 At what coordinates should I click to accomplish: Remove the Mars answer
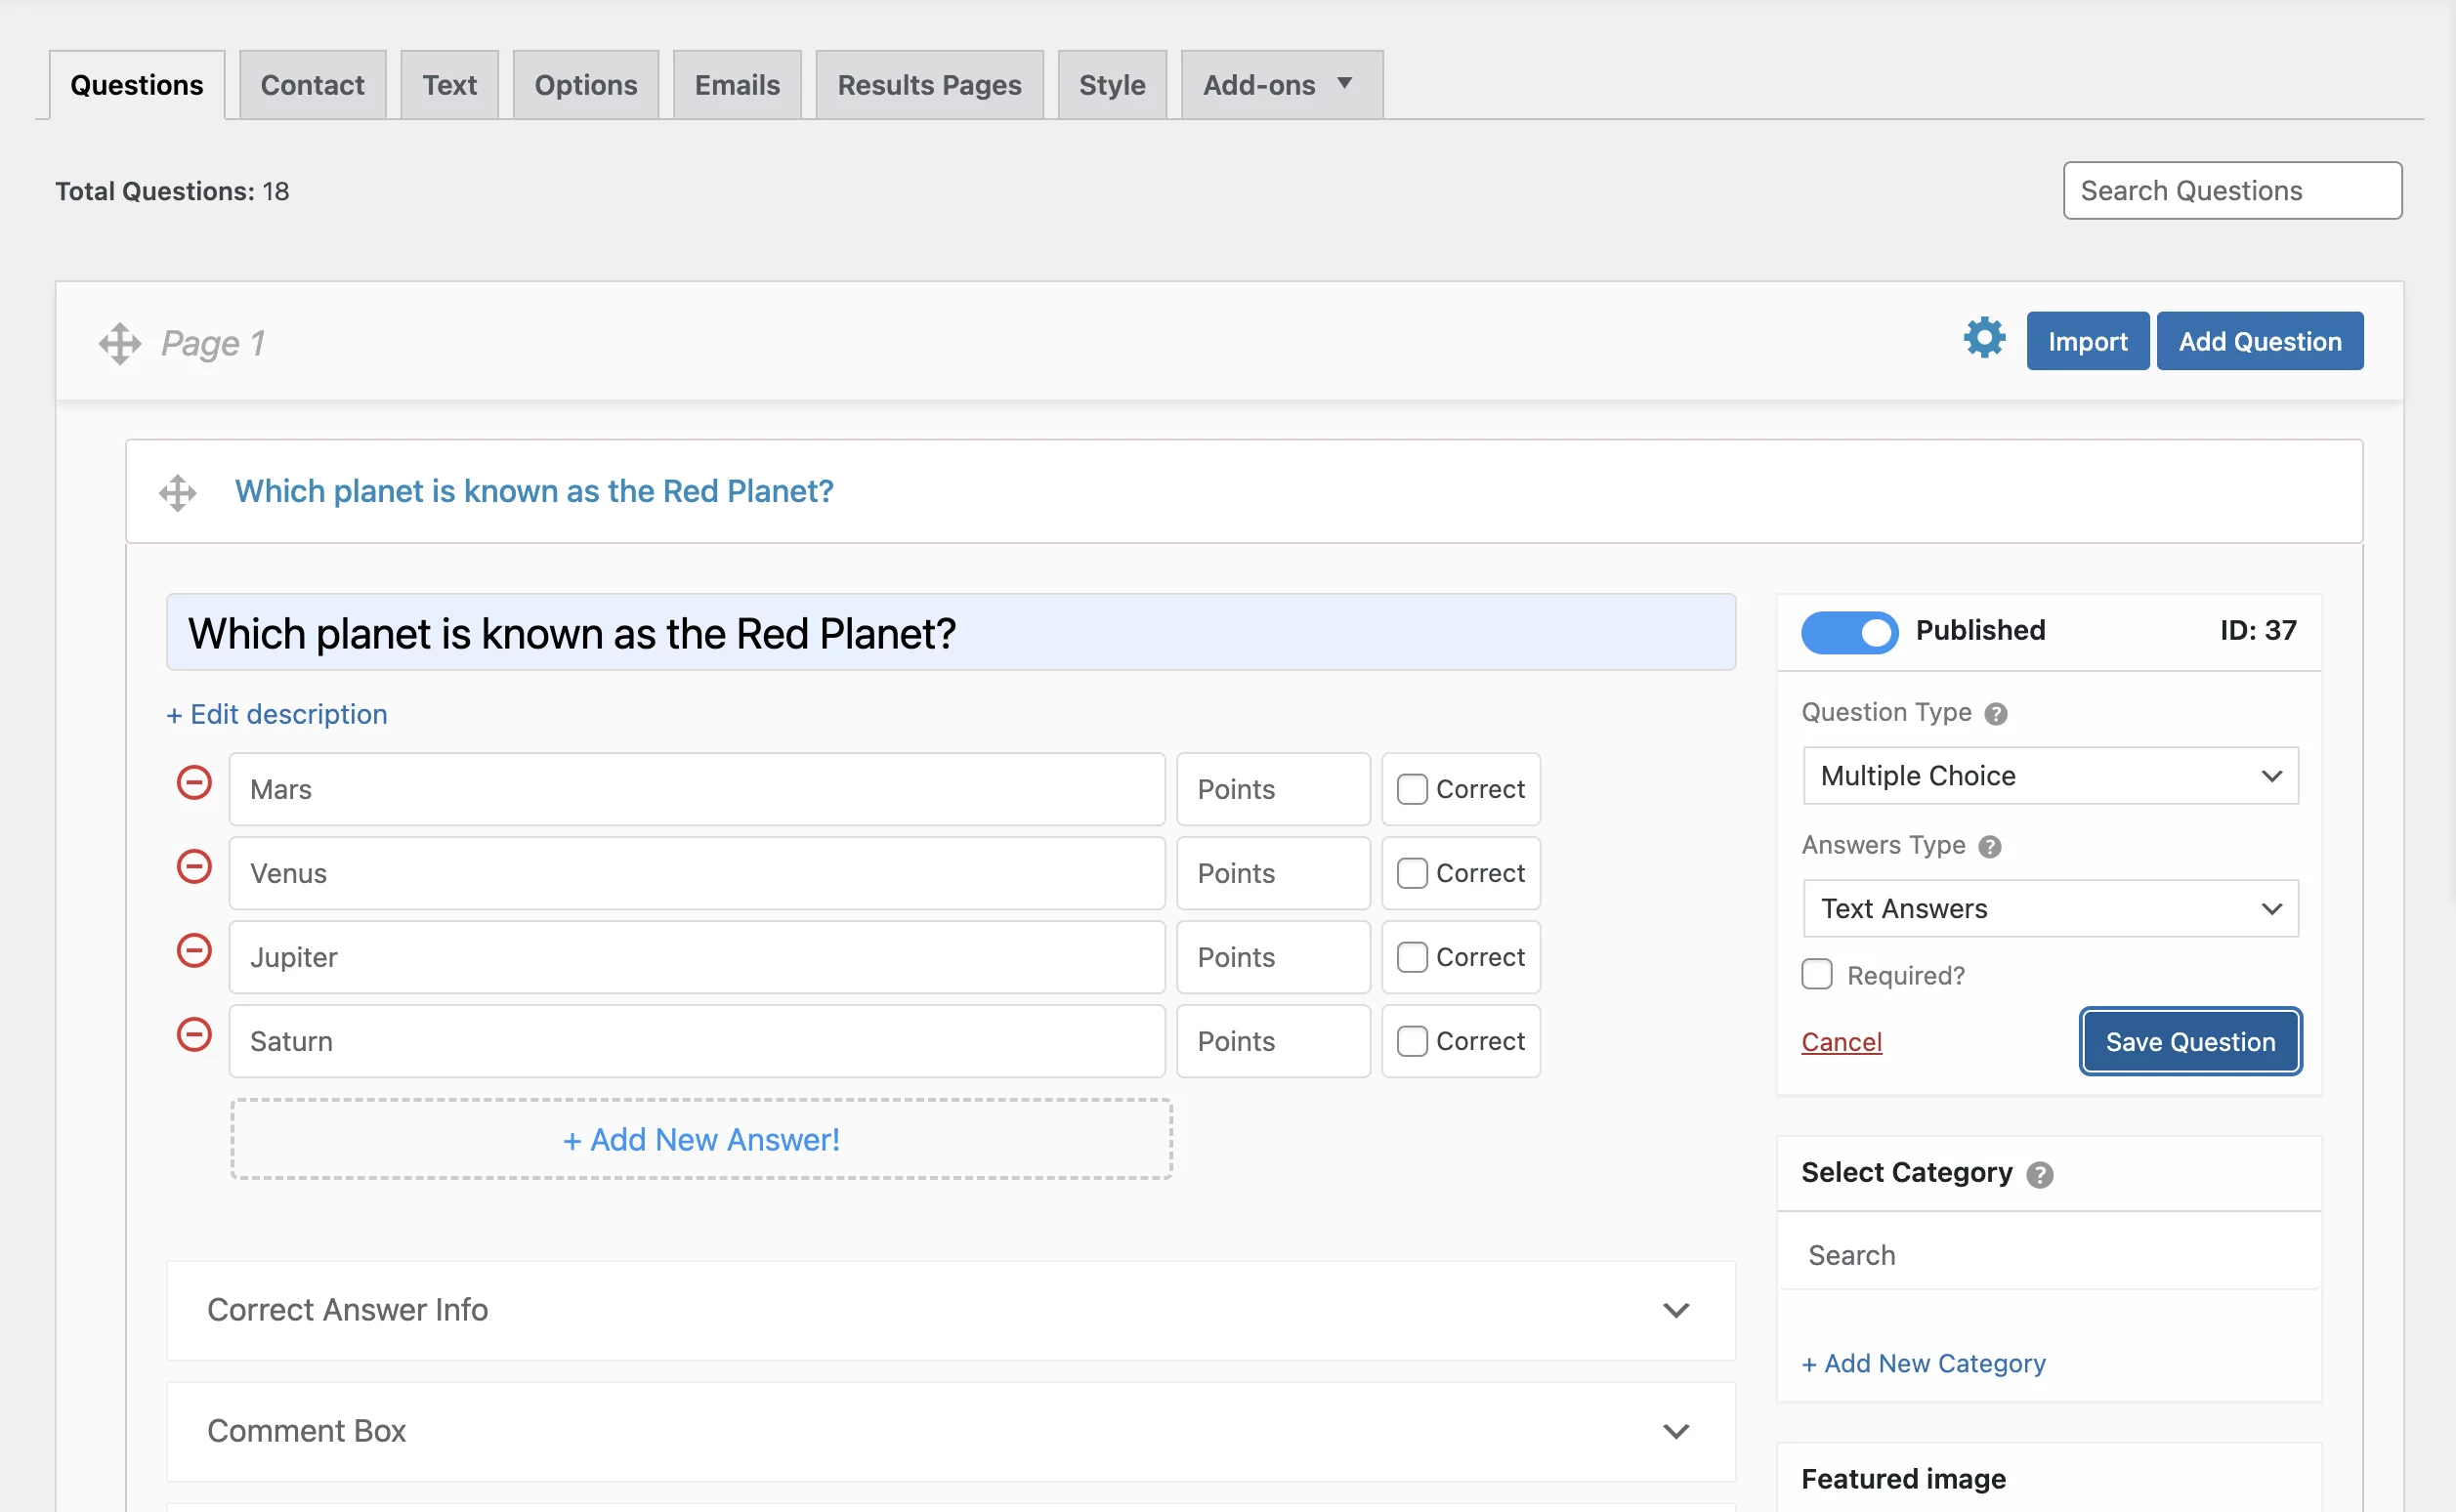coord(194,782)
